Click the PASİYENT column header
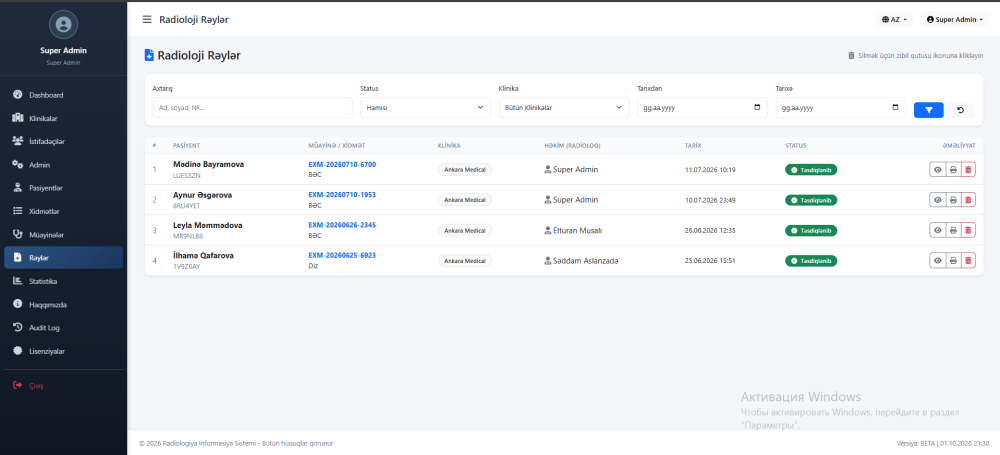The height and width of the screenshot is (455, 1000). pos(186,145)
